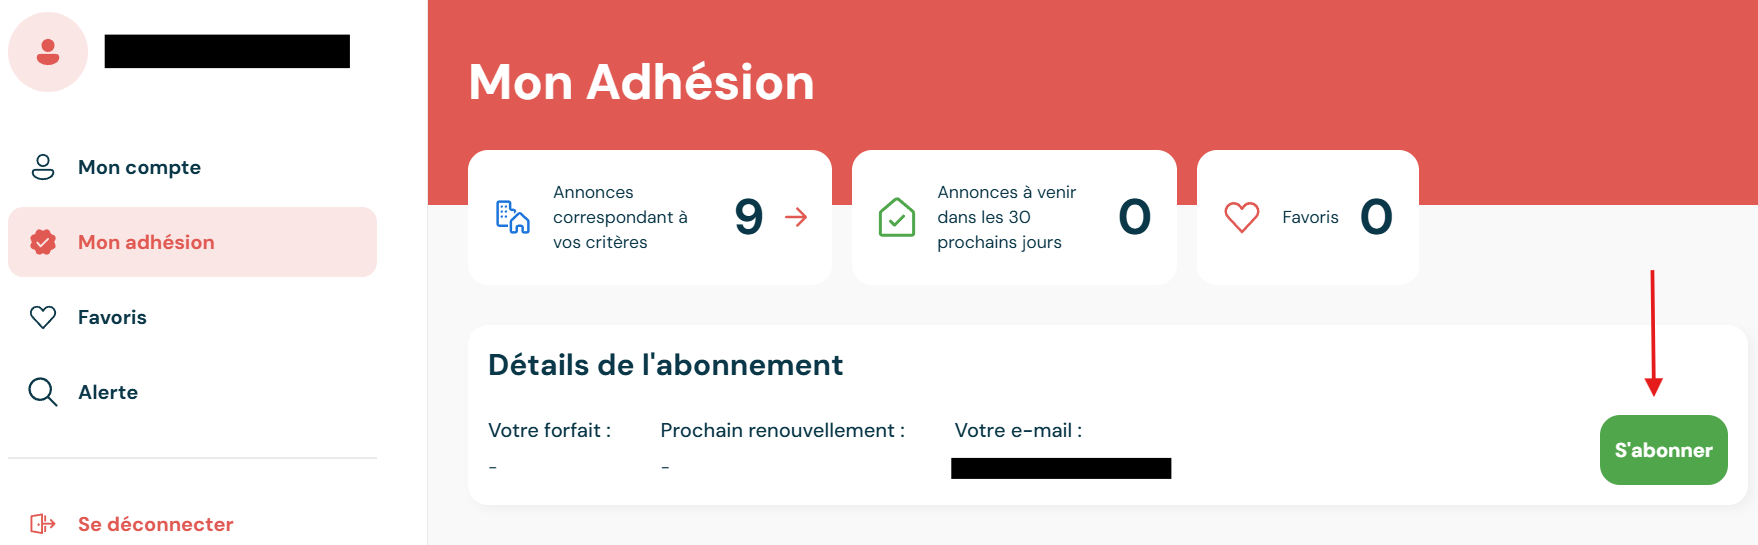Click the user avatar icon

point(48,52)
